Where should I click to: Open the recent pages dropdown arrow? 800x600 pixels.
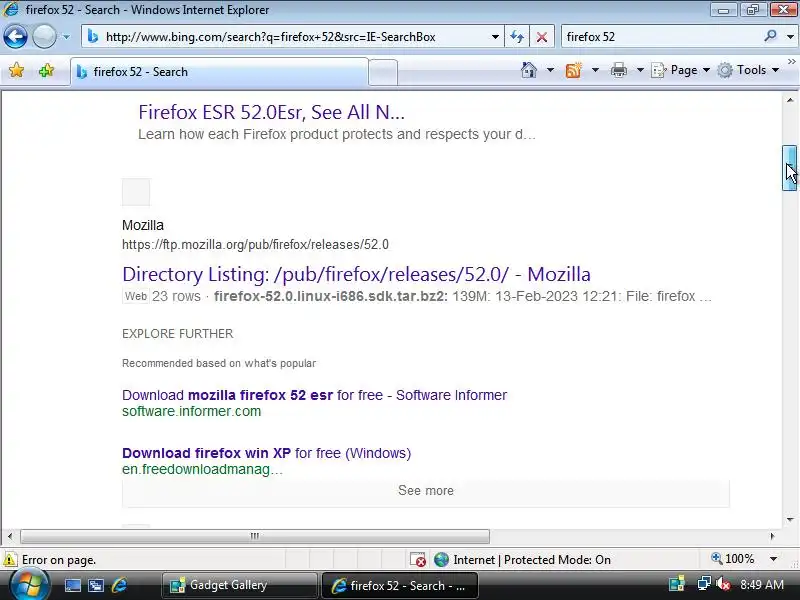(x=66, y=37)
